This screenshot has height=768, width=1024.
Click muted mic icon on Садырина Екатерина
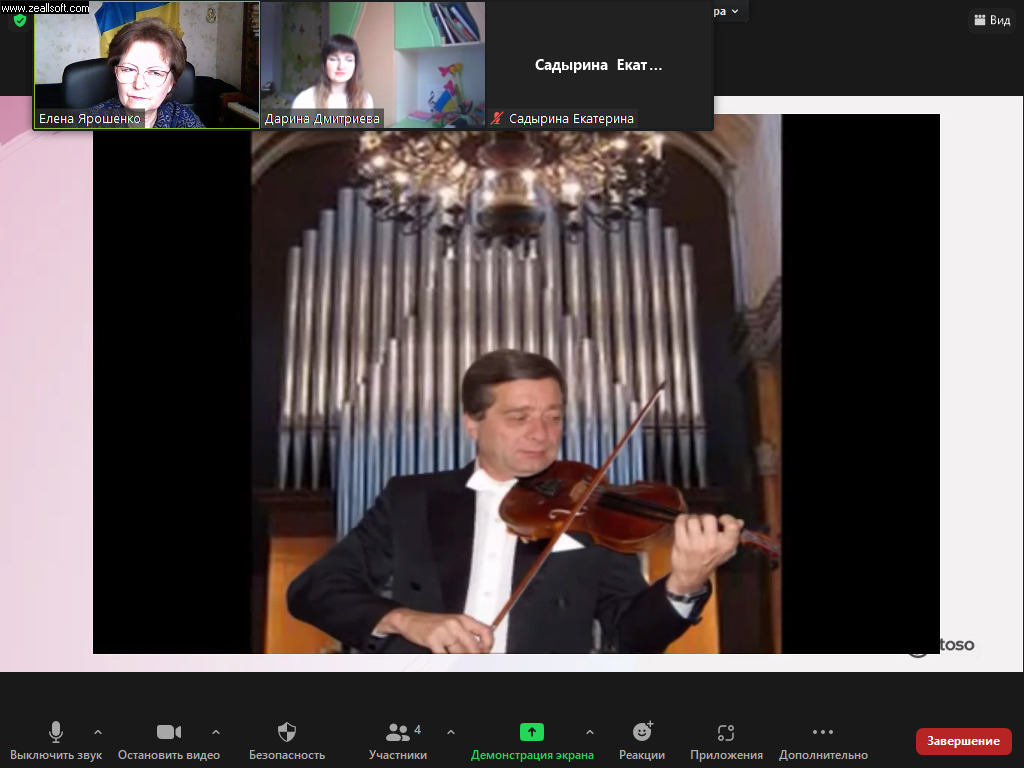(x=497, y=118)
